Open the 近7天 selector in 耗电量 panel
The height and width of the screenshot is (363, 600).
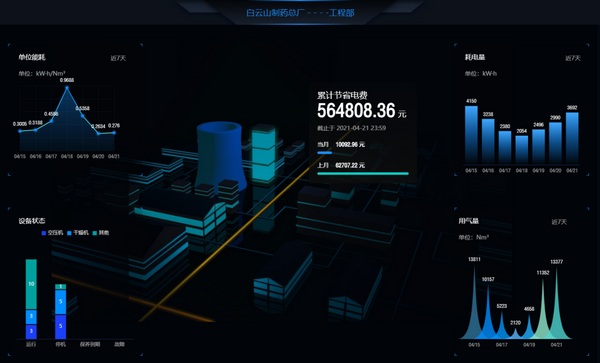[573, 58]
